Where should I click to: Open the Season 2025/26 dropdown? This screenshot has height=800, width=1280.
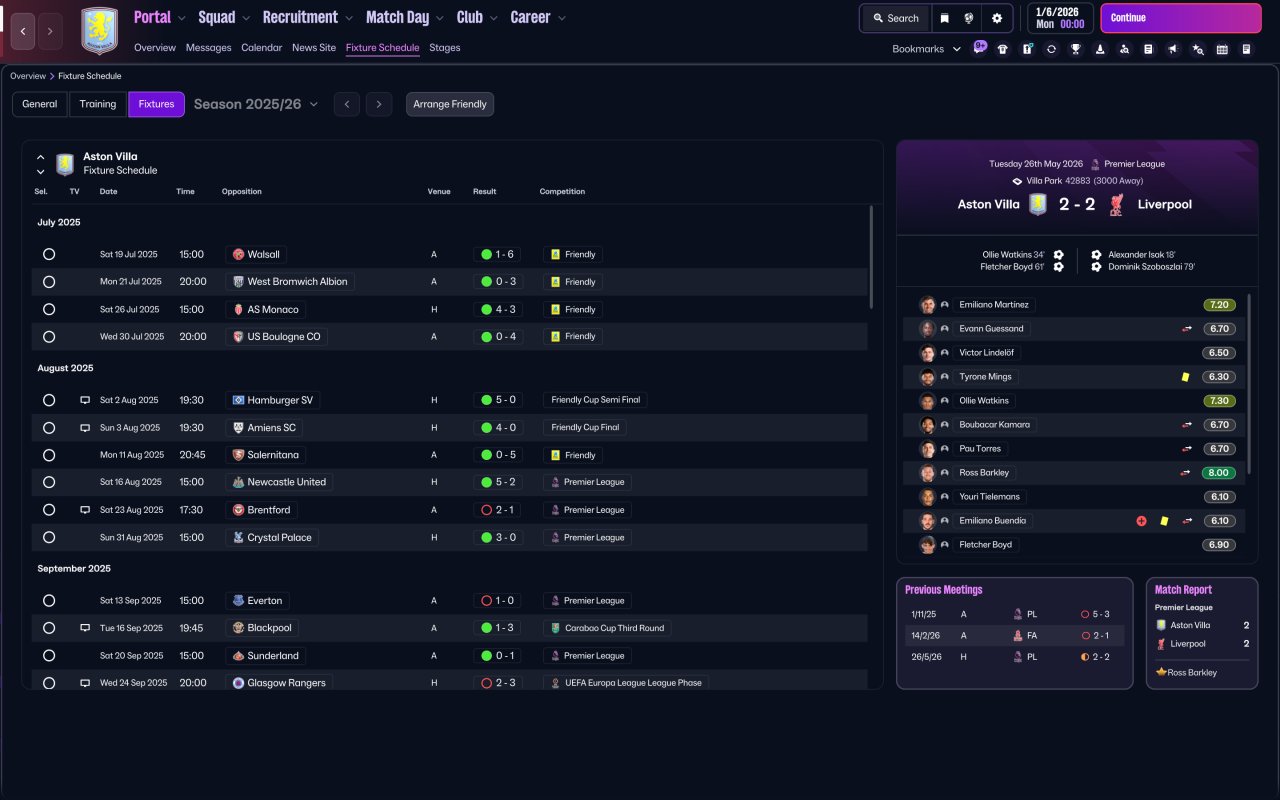tap(256, 104)
